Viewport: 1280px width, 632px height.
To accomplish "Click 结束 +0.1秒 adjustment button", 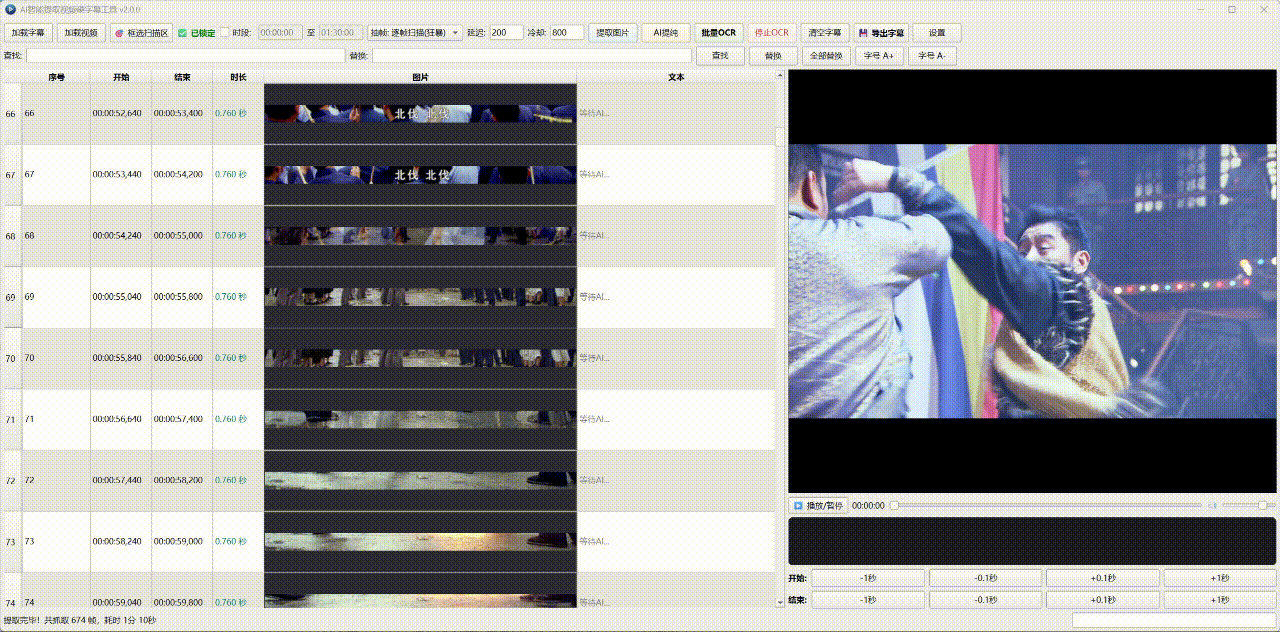I will (x=1103, y=599).
